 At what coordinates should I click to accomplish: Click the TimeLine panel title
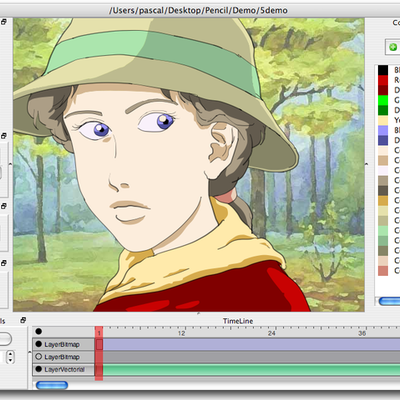[x=238, y=321]
